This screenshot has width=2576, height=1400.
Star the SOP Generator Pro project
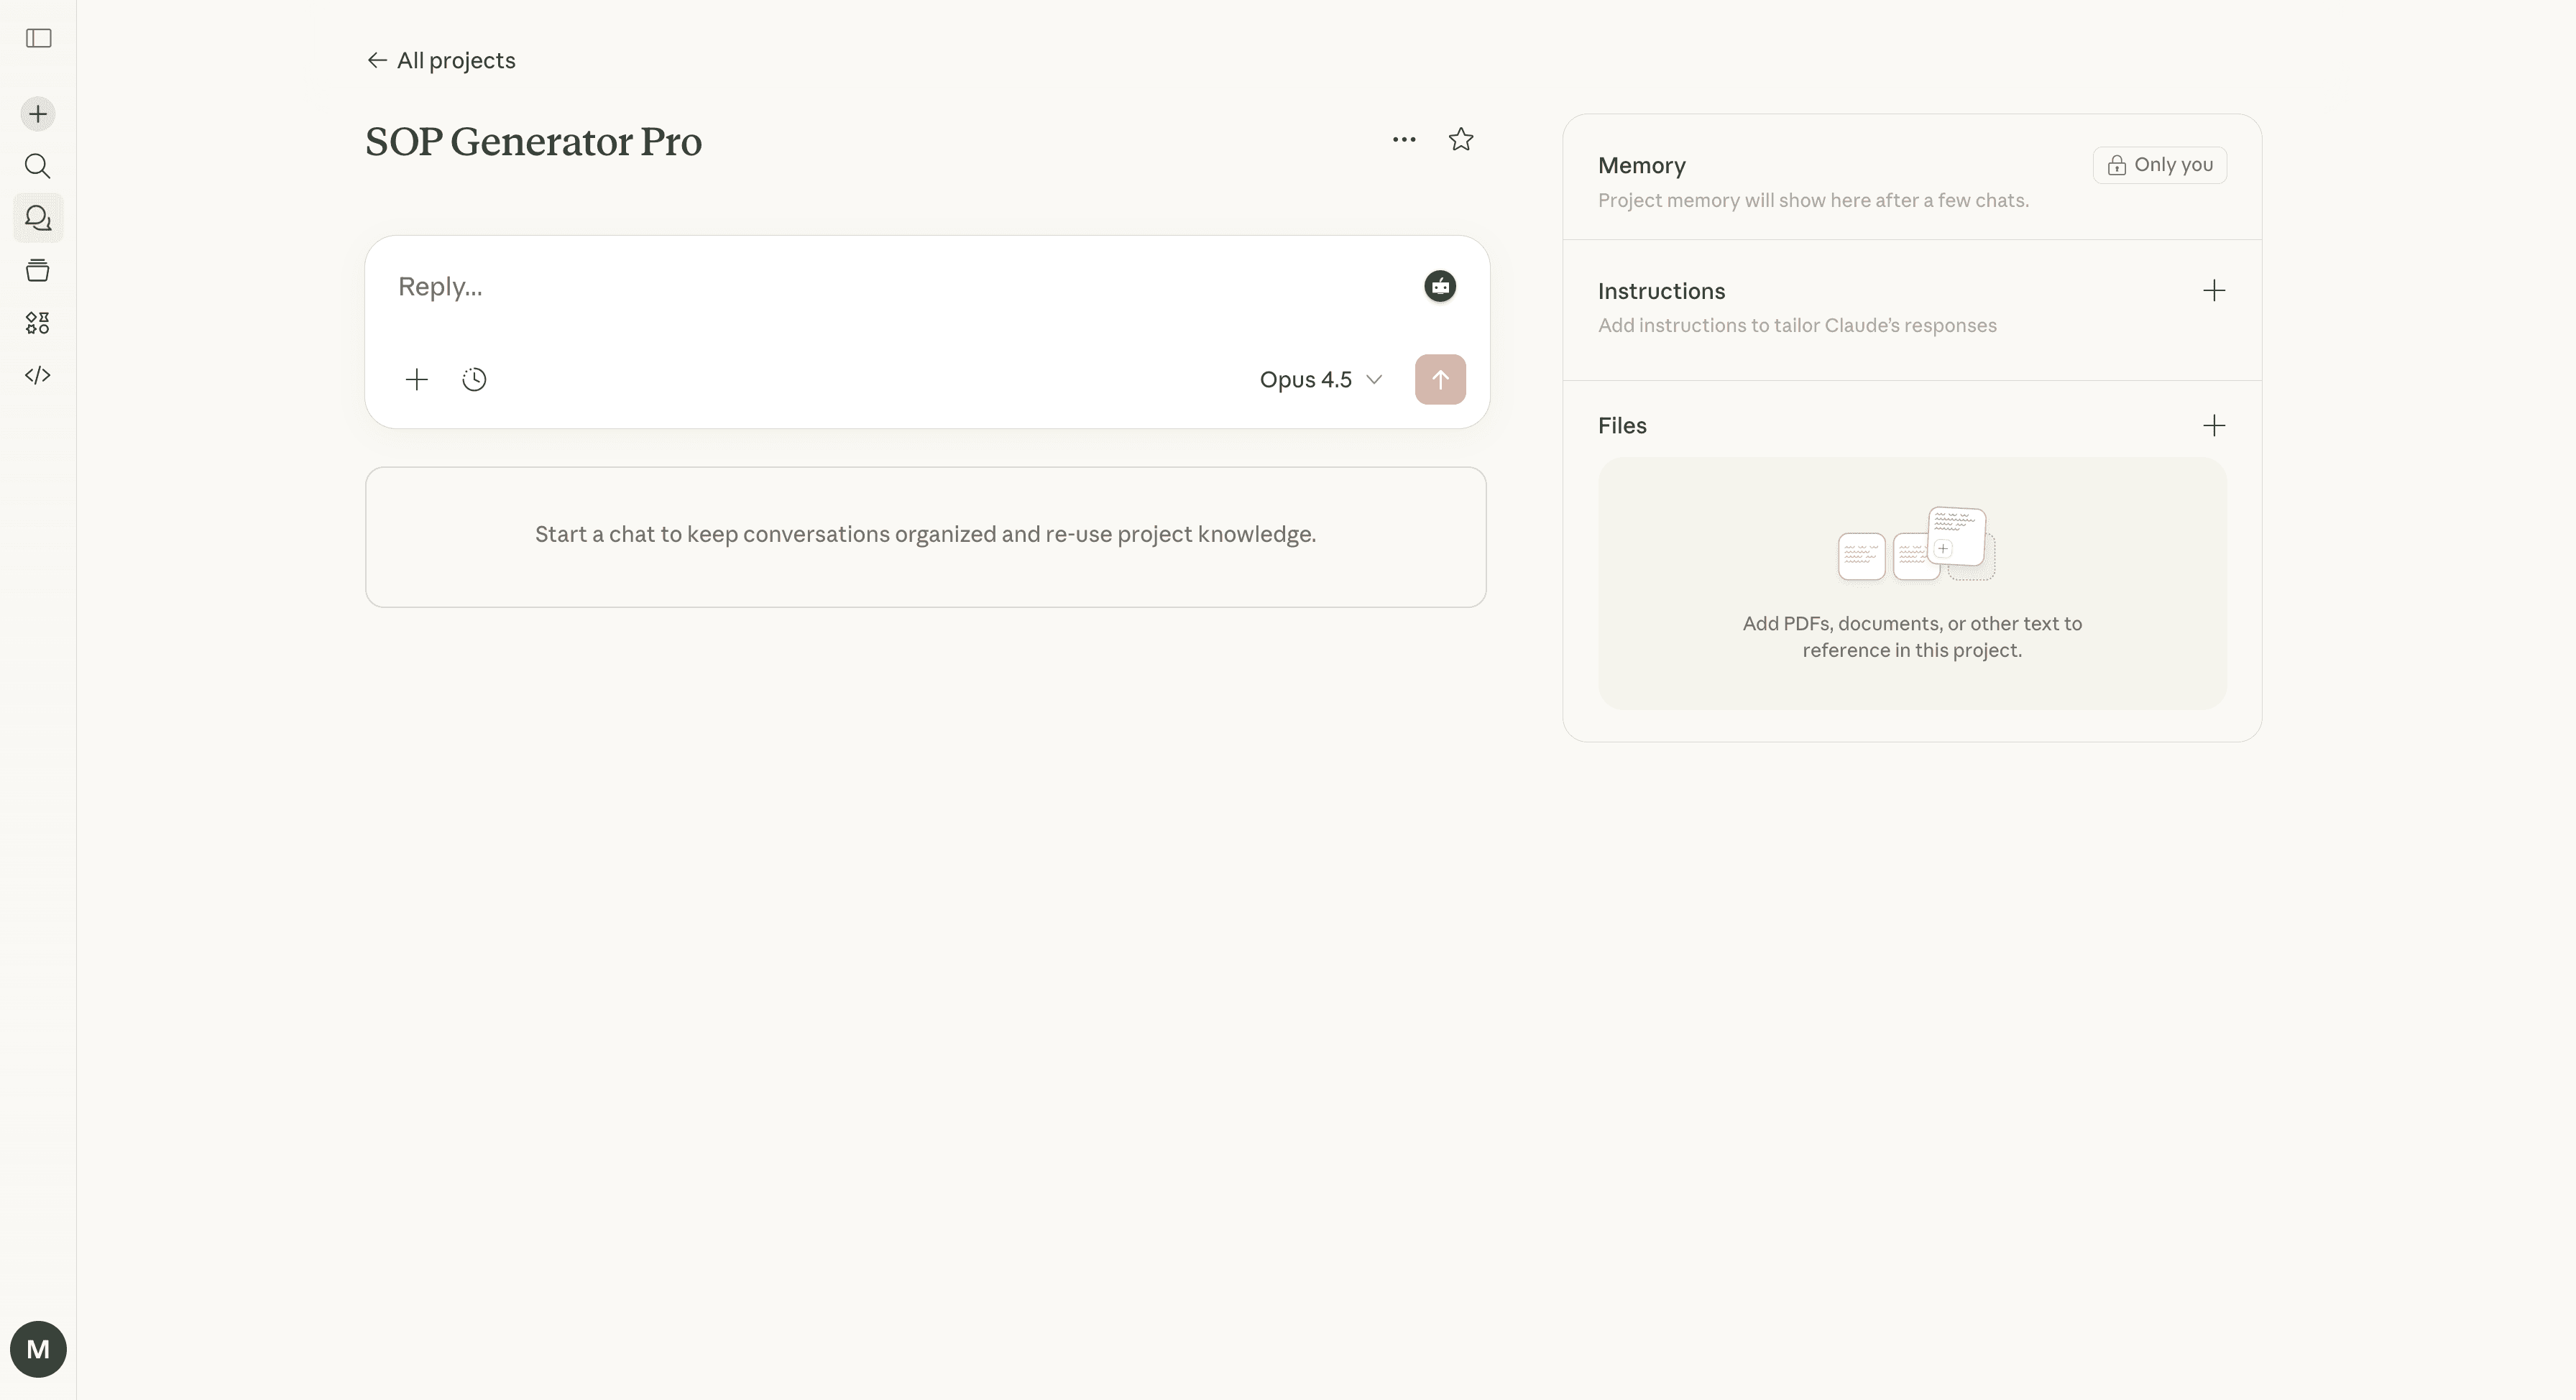(1461, 140)
